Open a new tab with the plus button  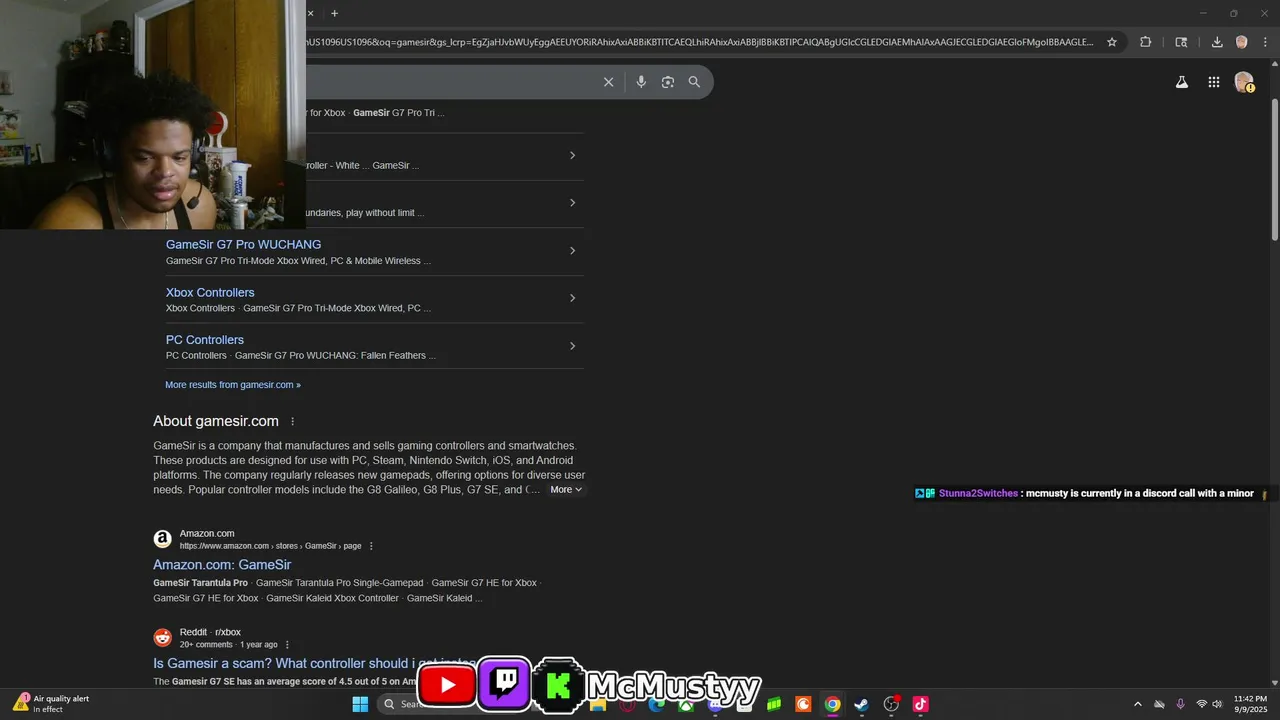(x=334, y=13)
